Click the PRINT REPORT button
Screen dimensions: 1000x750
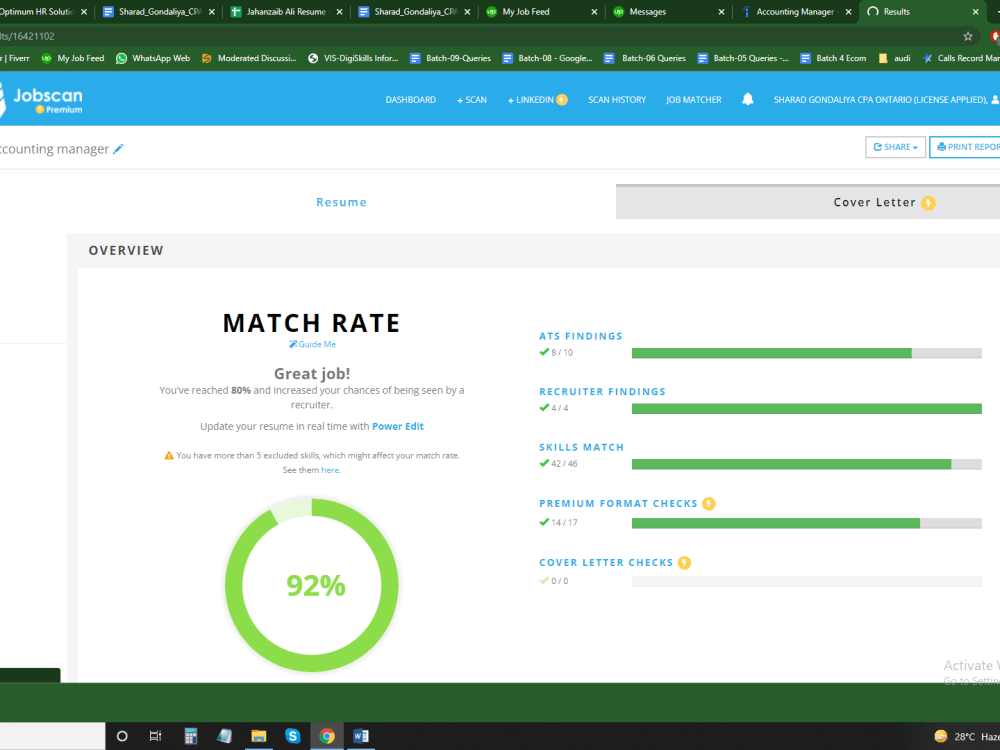tap(965, 147)
